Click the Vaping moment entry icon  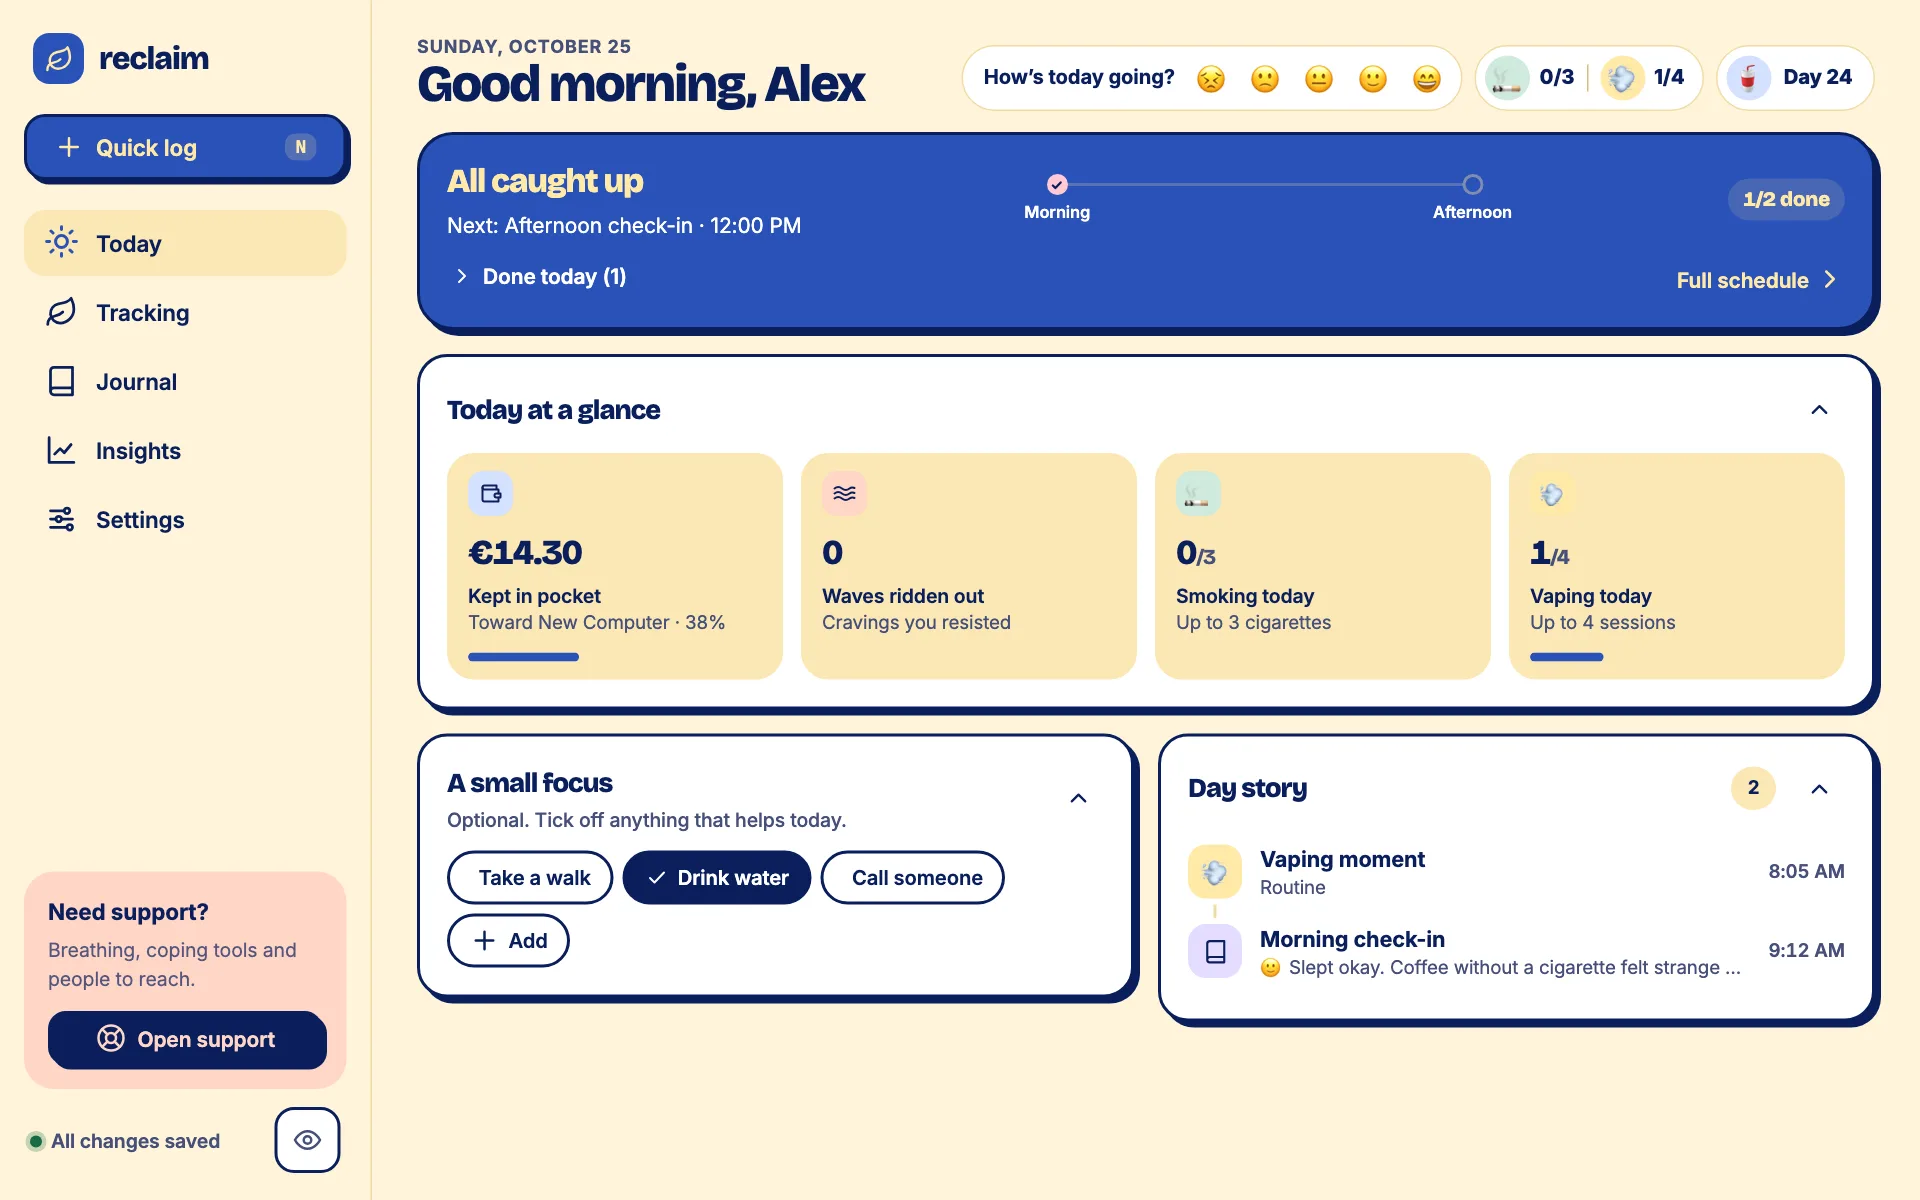pyautogui.click(x=1215, y=872)
